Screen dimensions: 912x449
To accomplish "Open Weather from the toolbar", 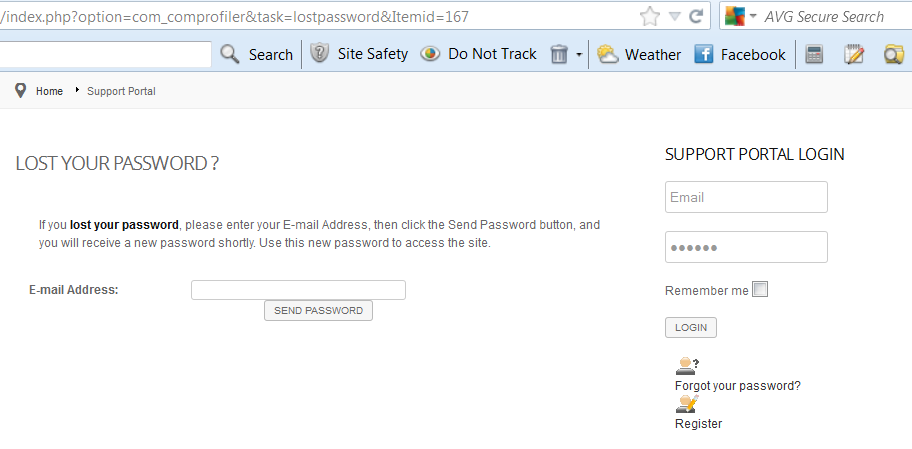I will [x=639, y=55].
